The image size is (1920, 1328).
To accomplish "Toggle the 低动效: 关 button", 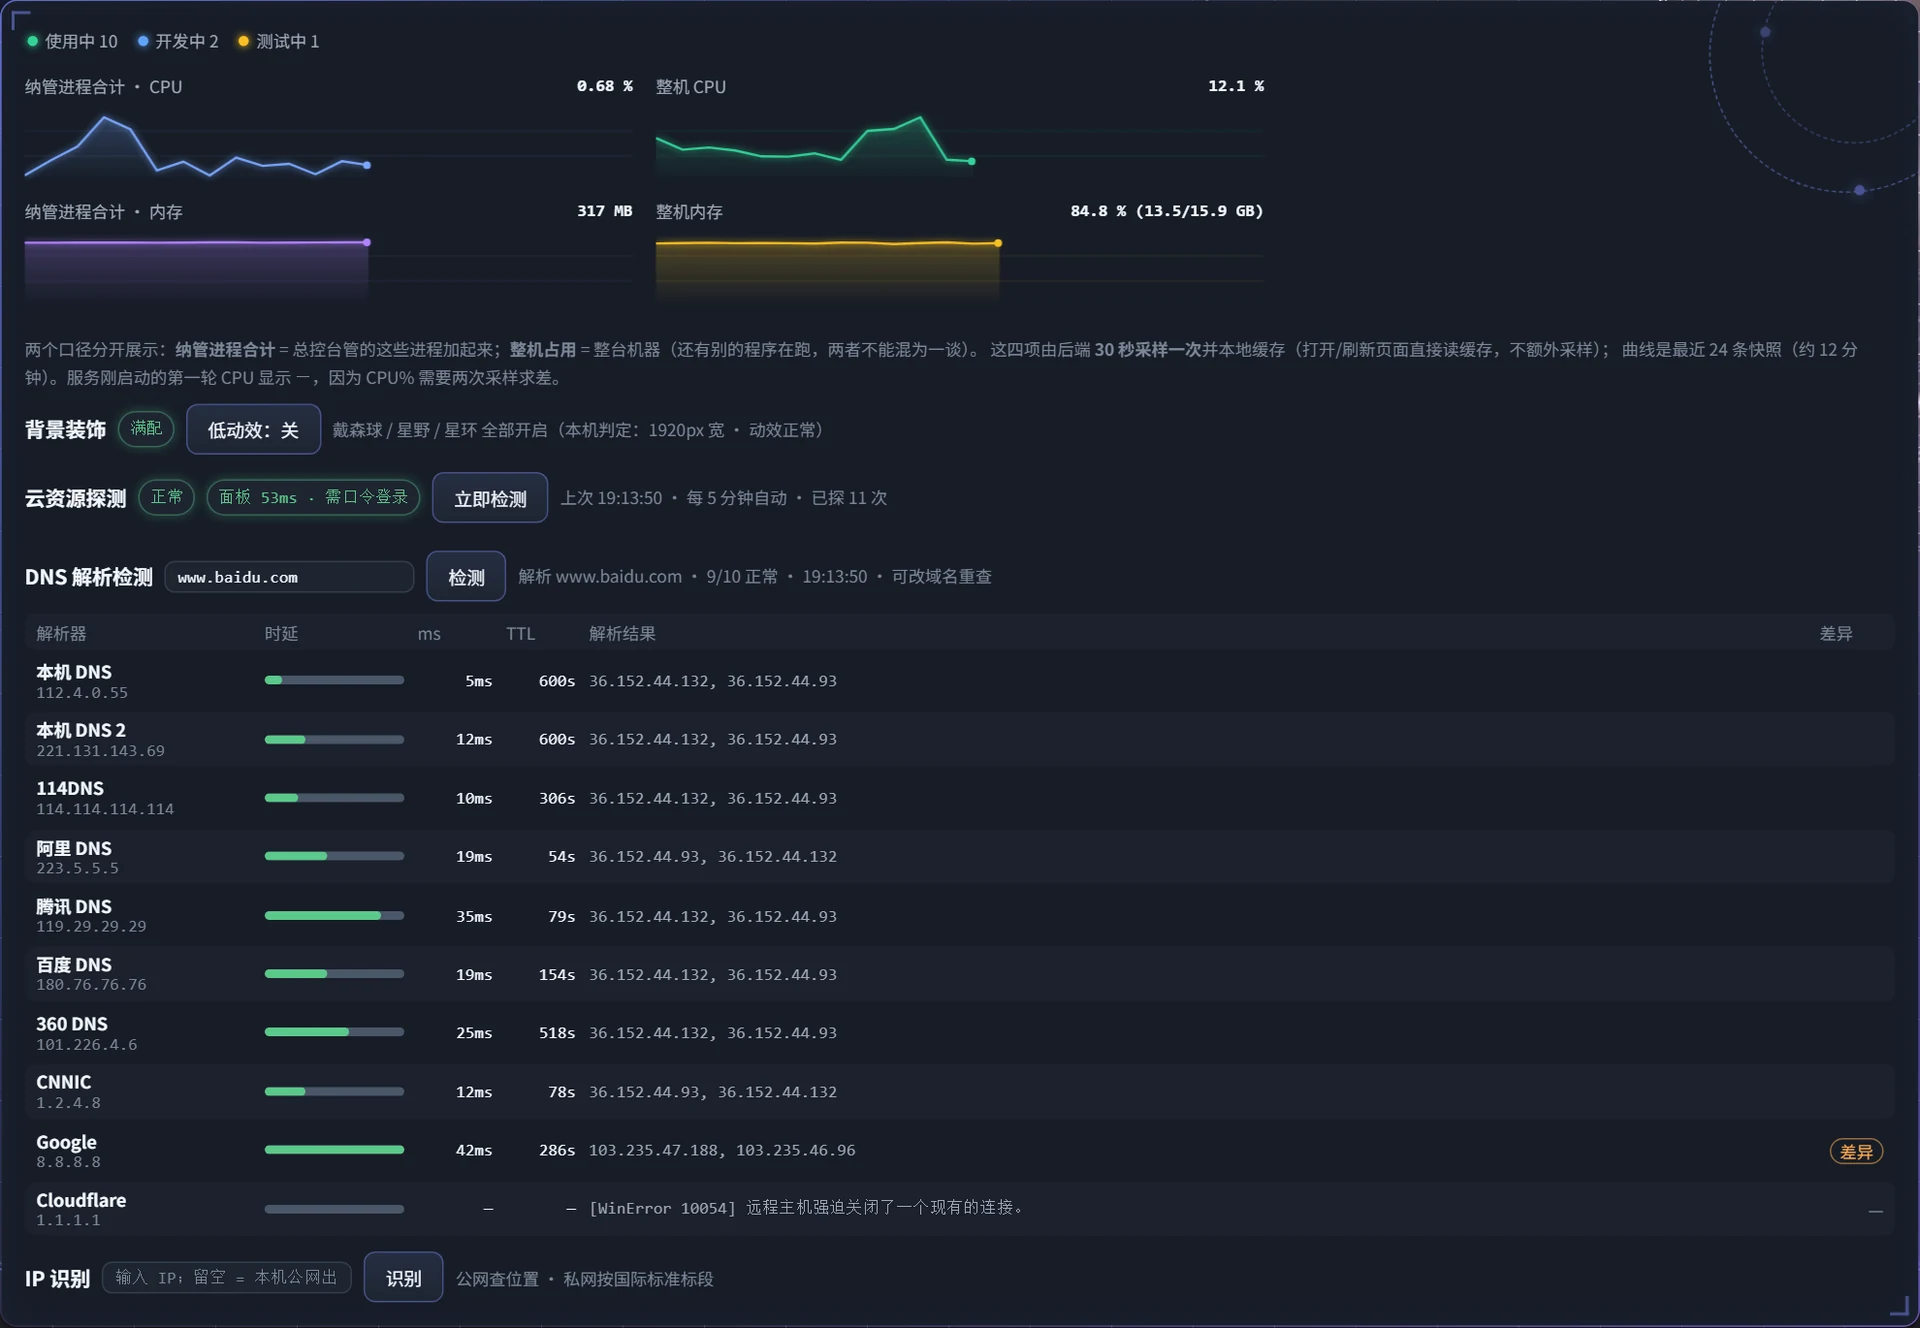I will (x=253, y=429).
